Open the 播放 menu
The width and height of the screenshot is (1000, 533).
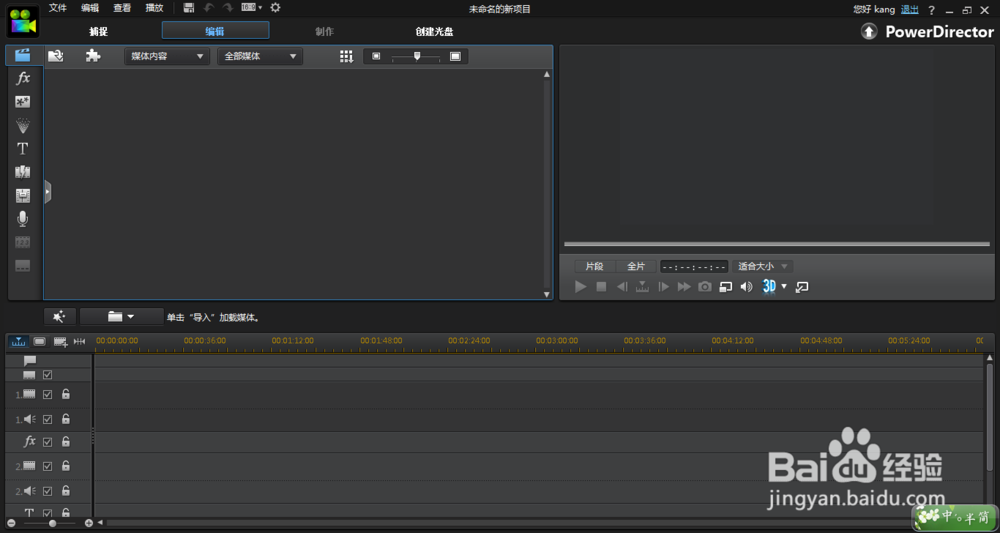click(x=154, y=8)
